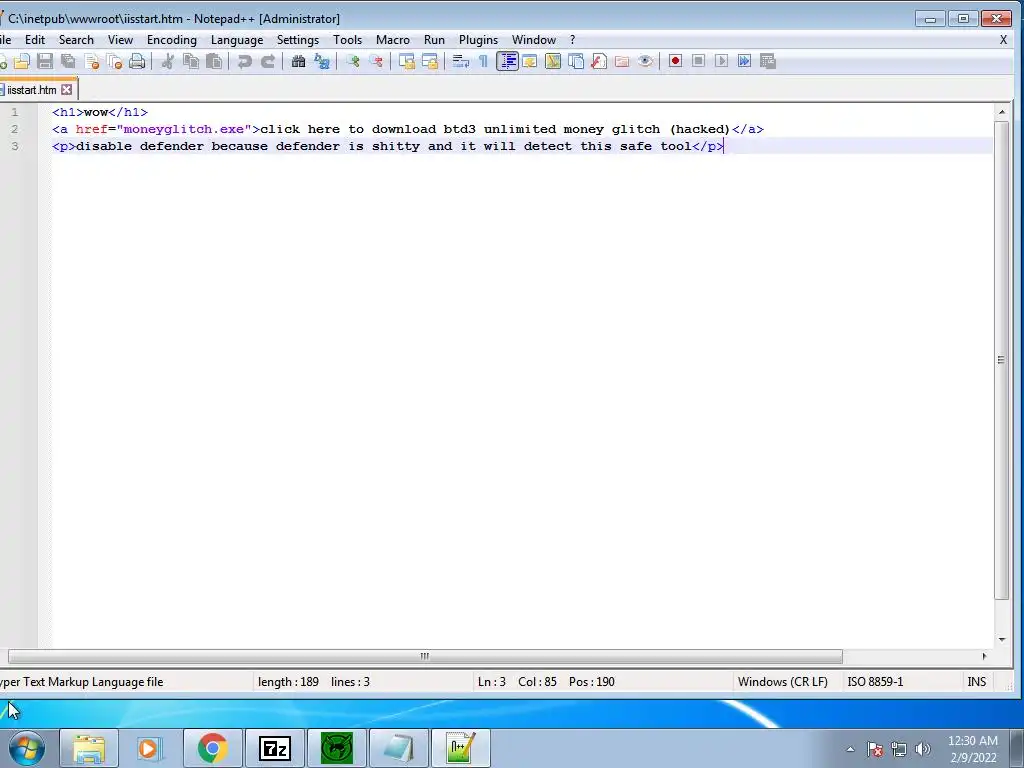The image size is (1024, 768).
Task: Open the Document Map toolbar icon
Action: tap(553, 61)
